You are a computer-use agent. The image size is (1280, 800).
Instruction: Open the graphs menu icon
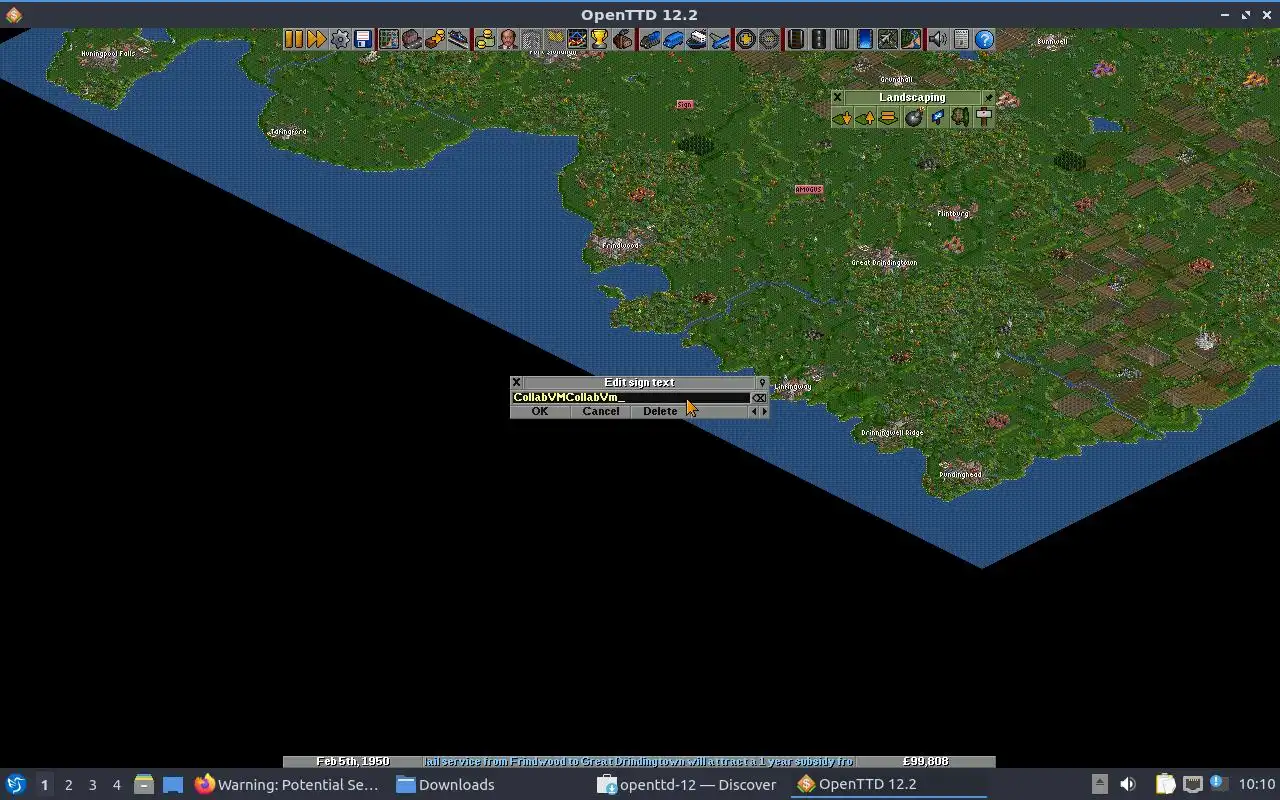click(577, 39)
